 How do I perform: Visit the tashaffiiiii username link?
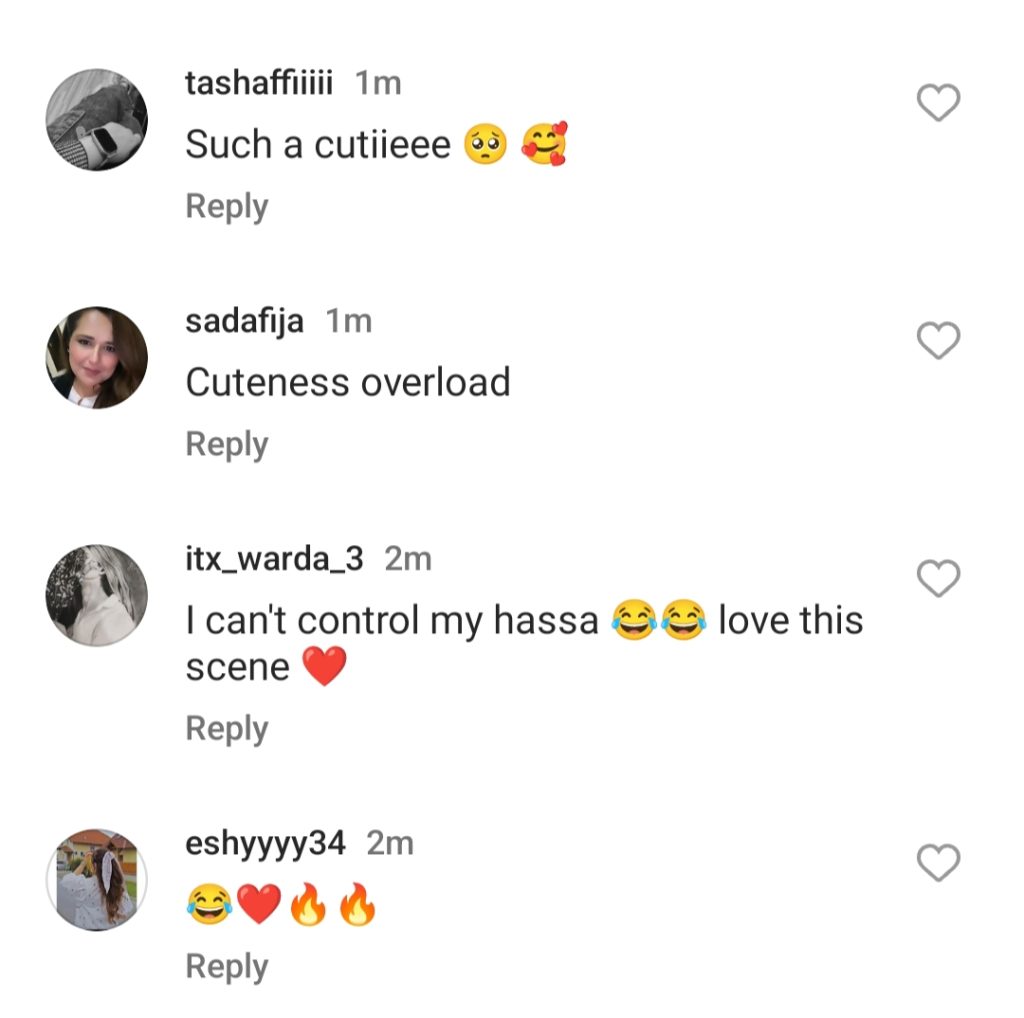click(x=259, y=83)
